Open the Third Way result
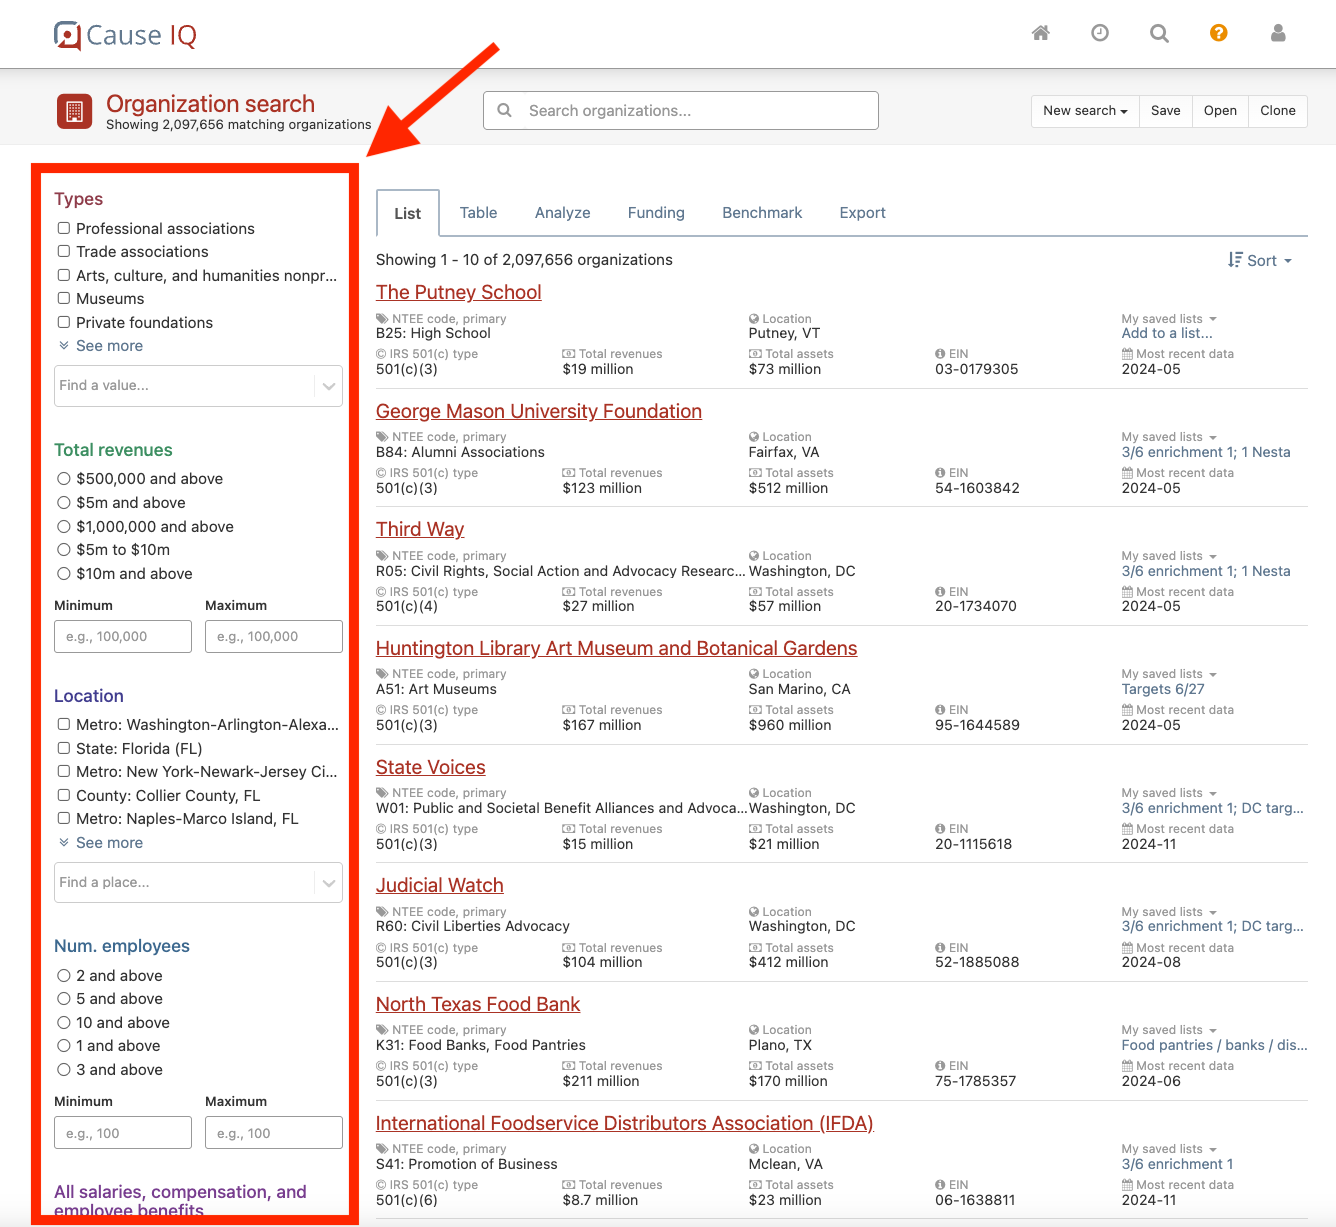The width and height of the screenshot is (1336, 1227). coord(420,529)
